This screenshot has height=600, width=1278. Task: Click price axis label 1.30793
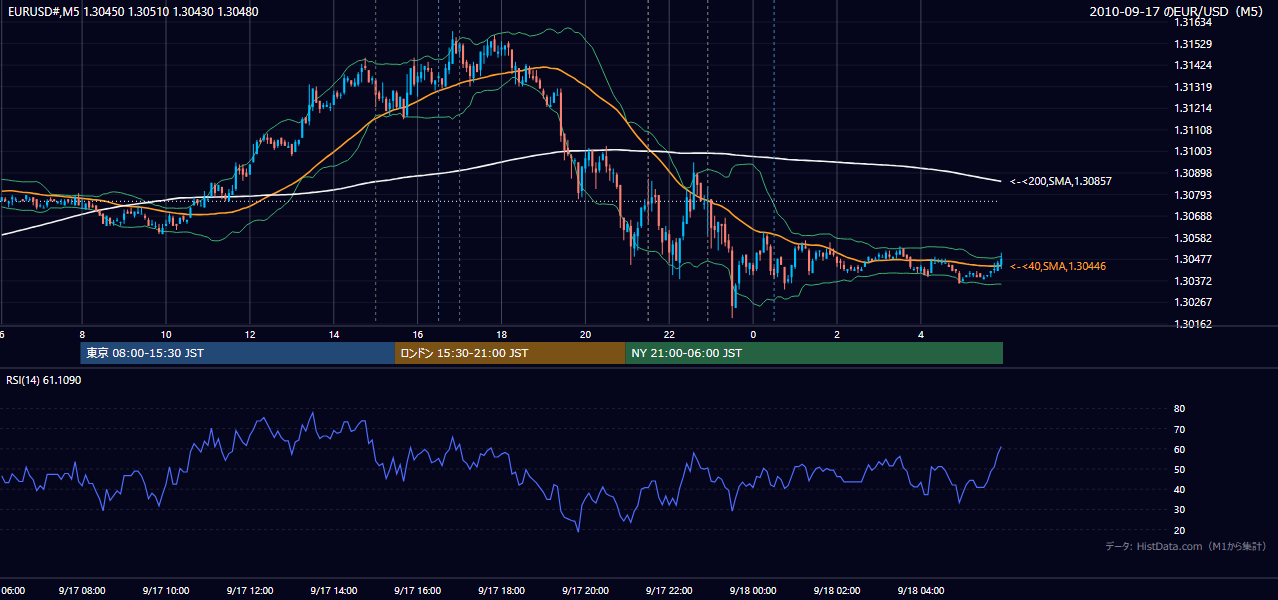(1195, 195)
